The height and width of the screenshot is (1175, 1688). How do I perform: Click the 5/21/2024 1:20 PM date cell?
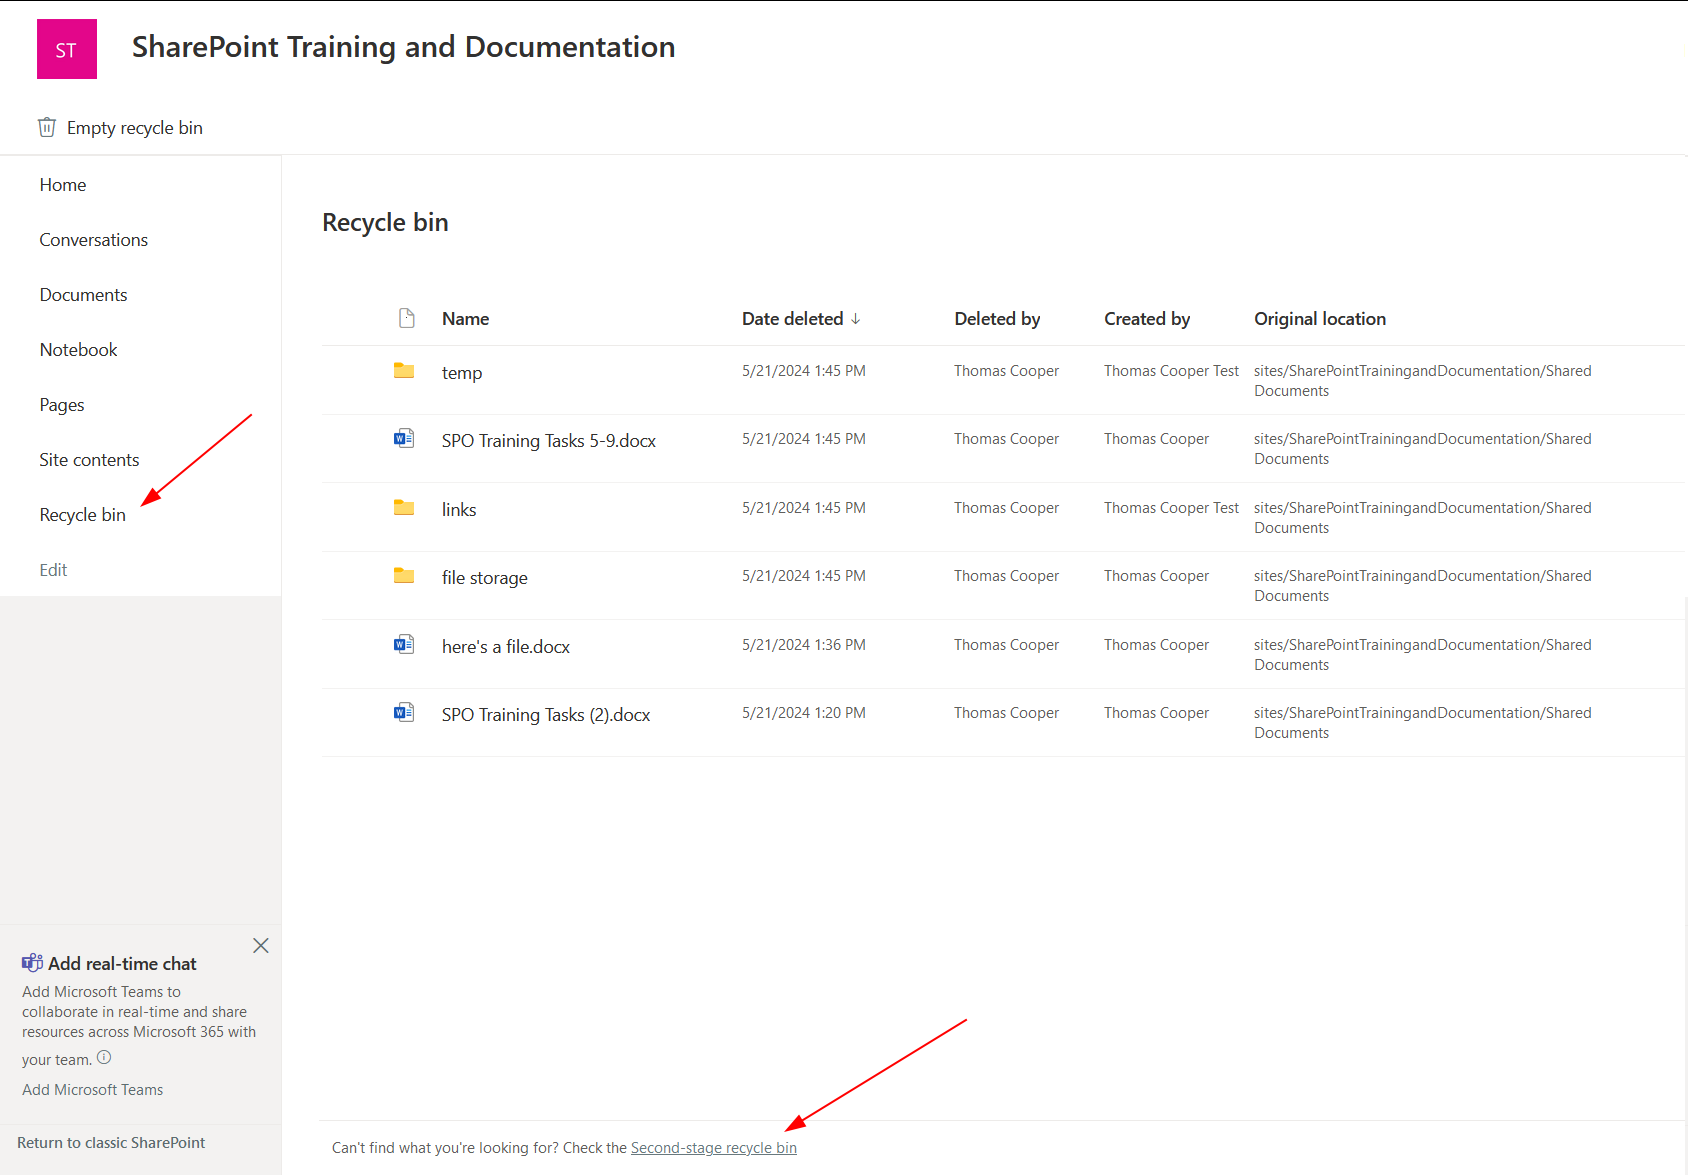(804, 713)
